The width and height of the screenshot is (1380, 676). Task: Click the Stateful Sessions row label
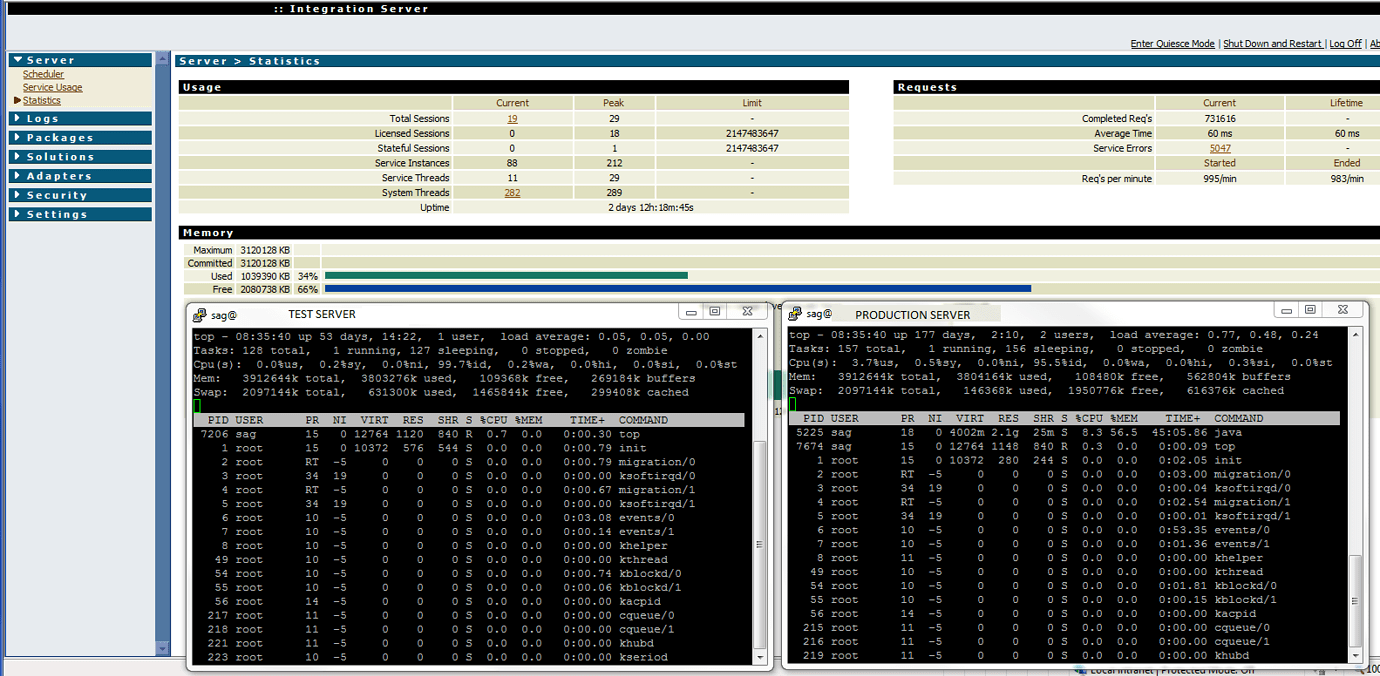(x=413, y=148)
